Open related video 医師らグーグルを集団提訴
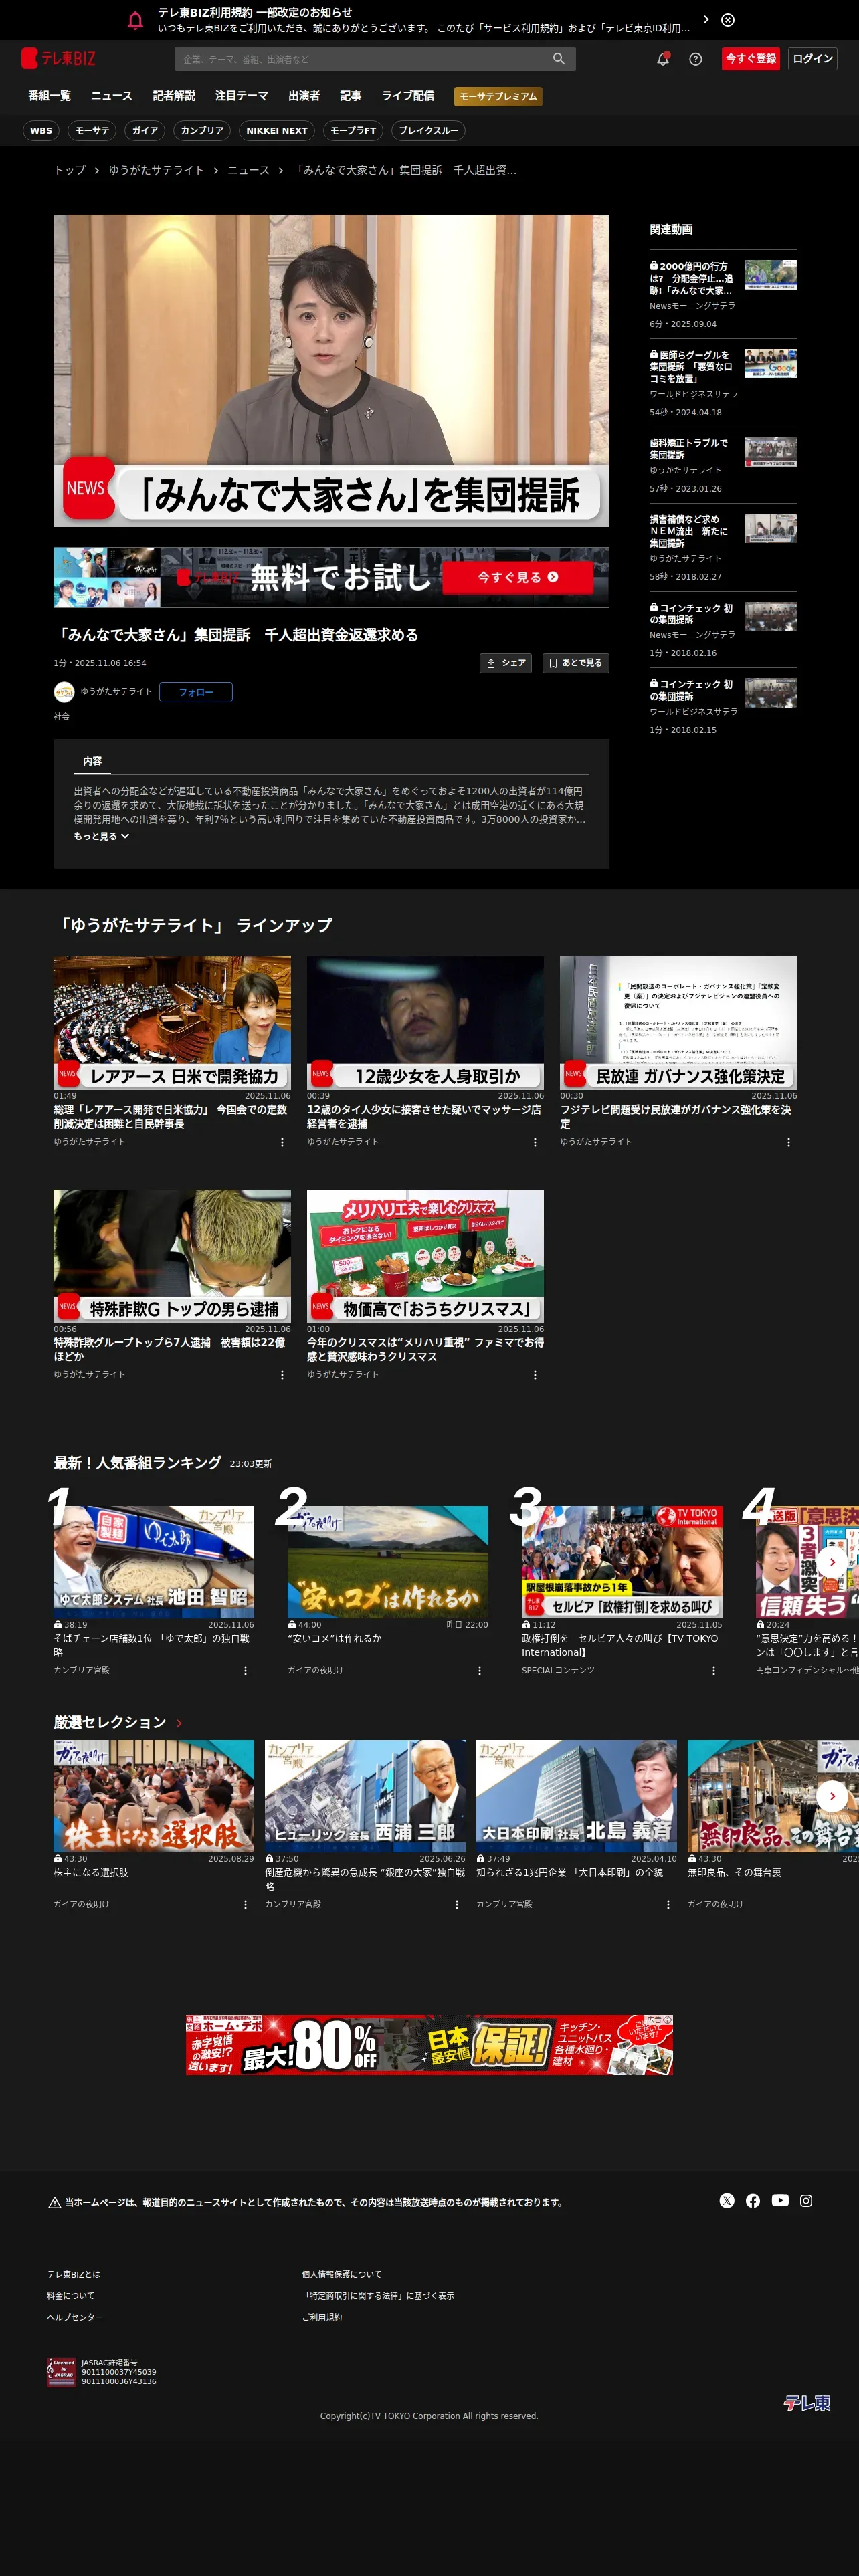859x2576 pixels. (x=723, y=383)
